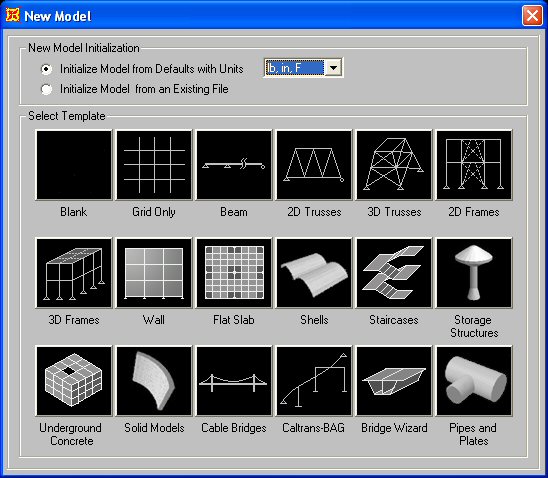The image size is (548, 478).
Task: Launch the Bridge Wizard template
Action: tap(394, 381)
